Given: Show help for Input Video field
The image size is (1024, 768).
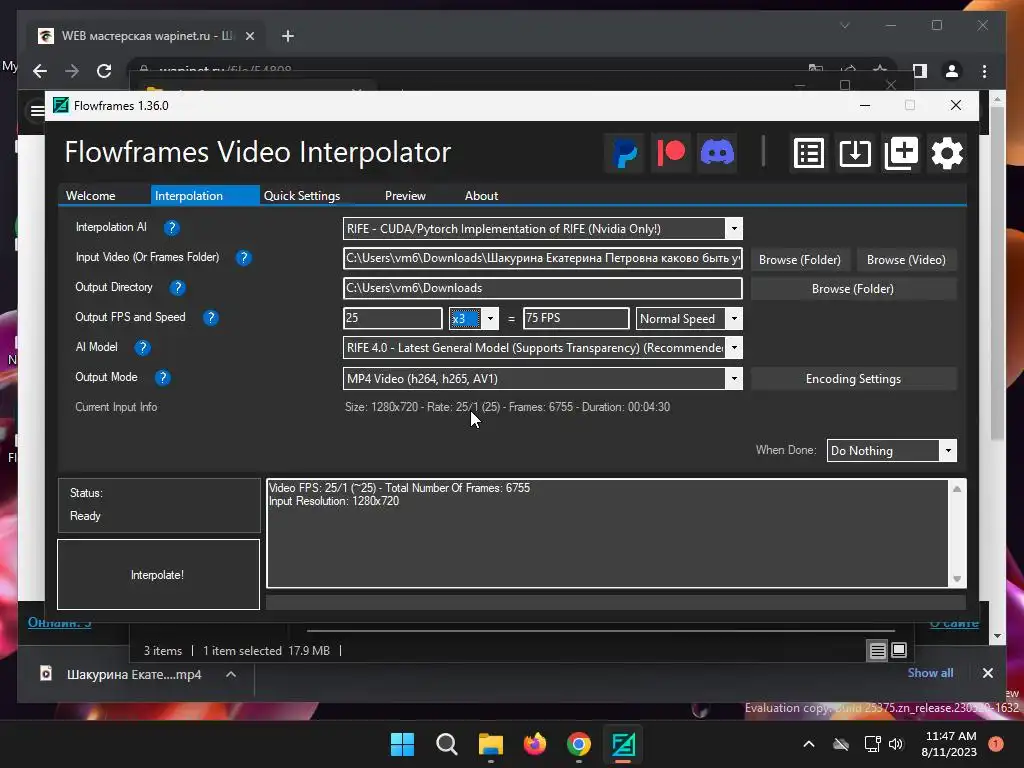Looking at the screenshot, I should pyautogui.click(x=244, y=258).
